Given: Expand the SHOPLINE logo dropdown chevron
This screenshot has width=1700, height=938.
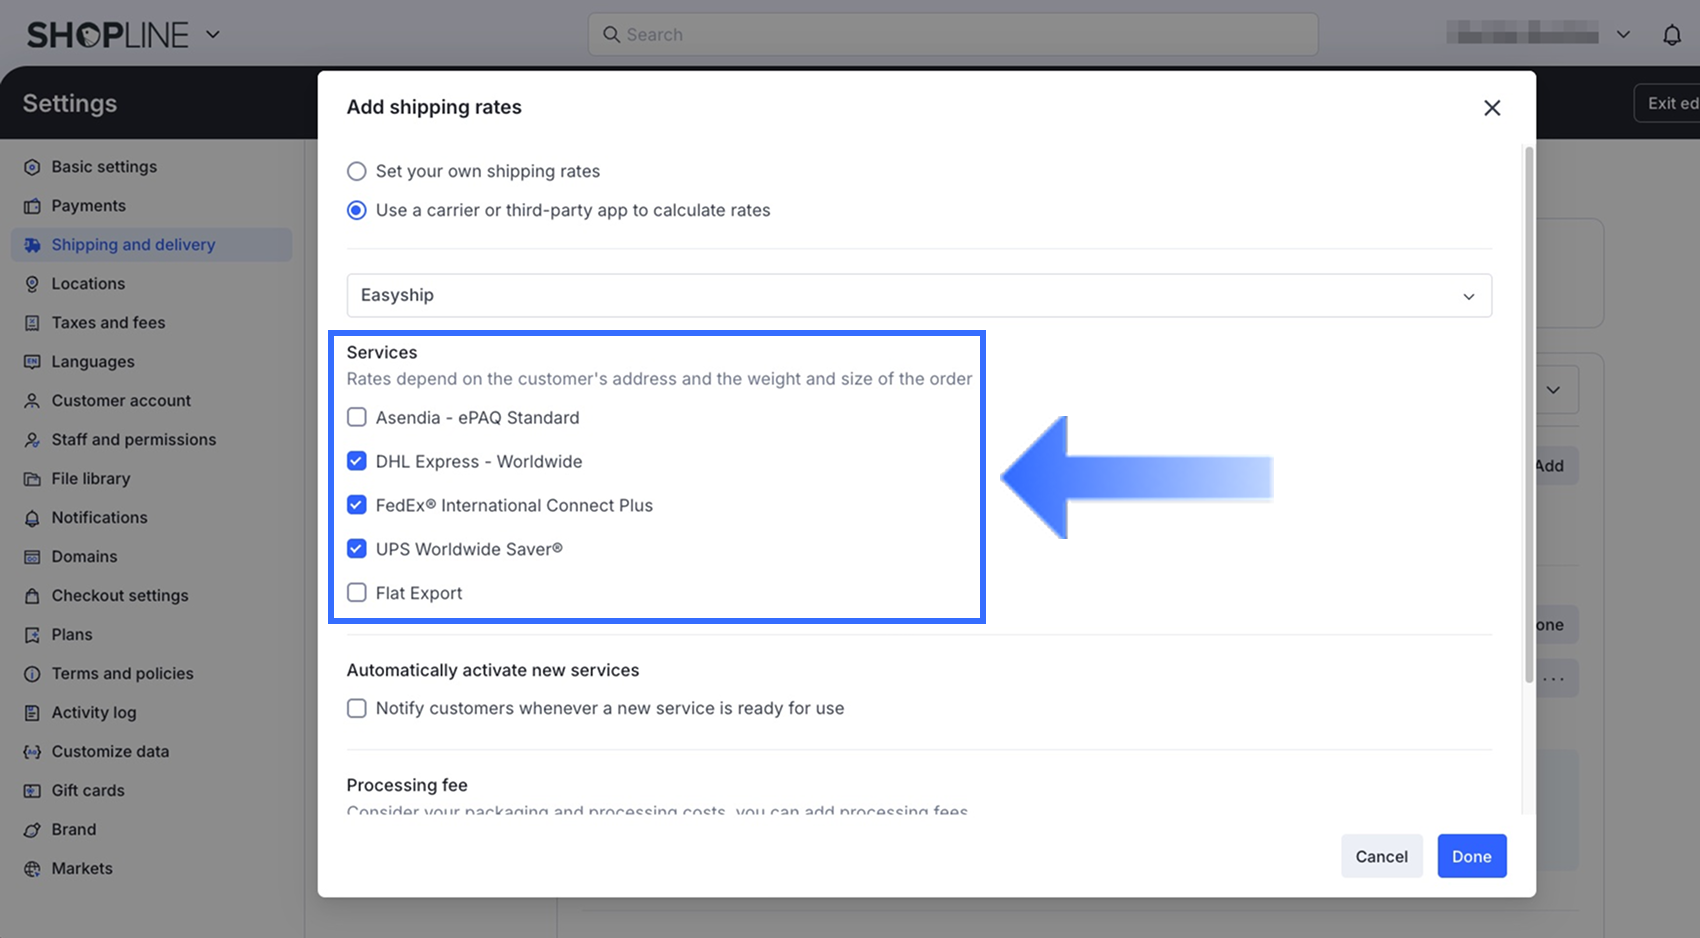Looking at the screenshot, I should 213,34.
